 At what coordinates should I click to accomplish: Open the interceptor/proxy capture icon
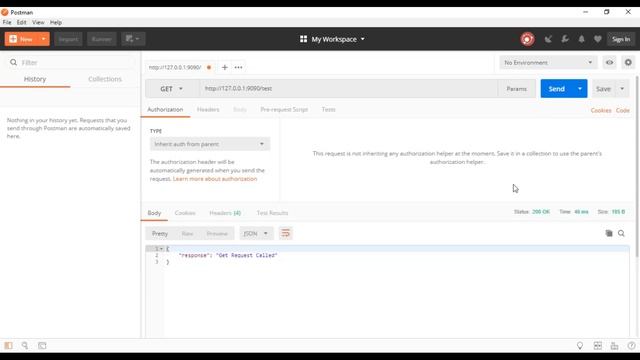[548, 39]
